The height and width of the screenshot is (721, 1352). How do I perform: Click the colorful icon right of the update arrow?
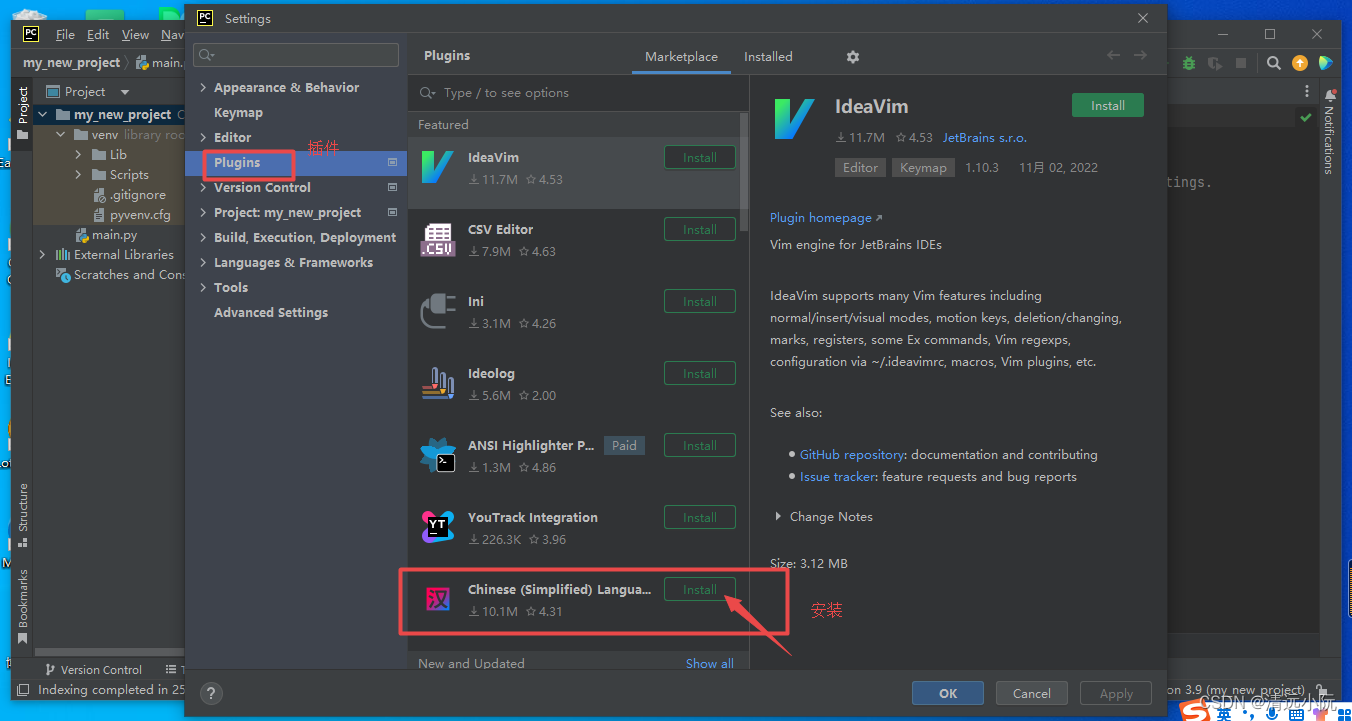pos(1325,63)
